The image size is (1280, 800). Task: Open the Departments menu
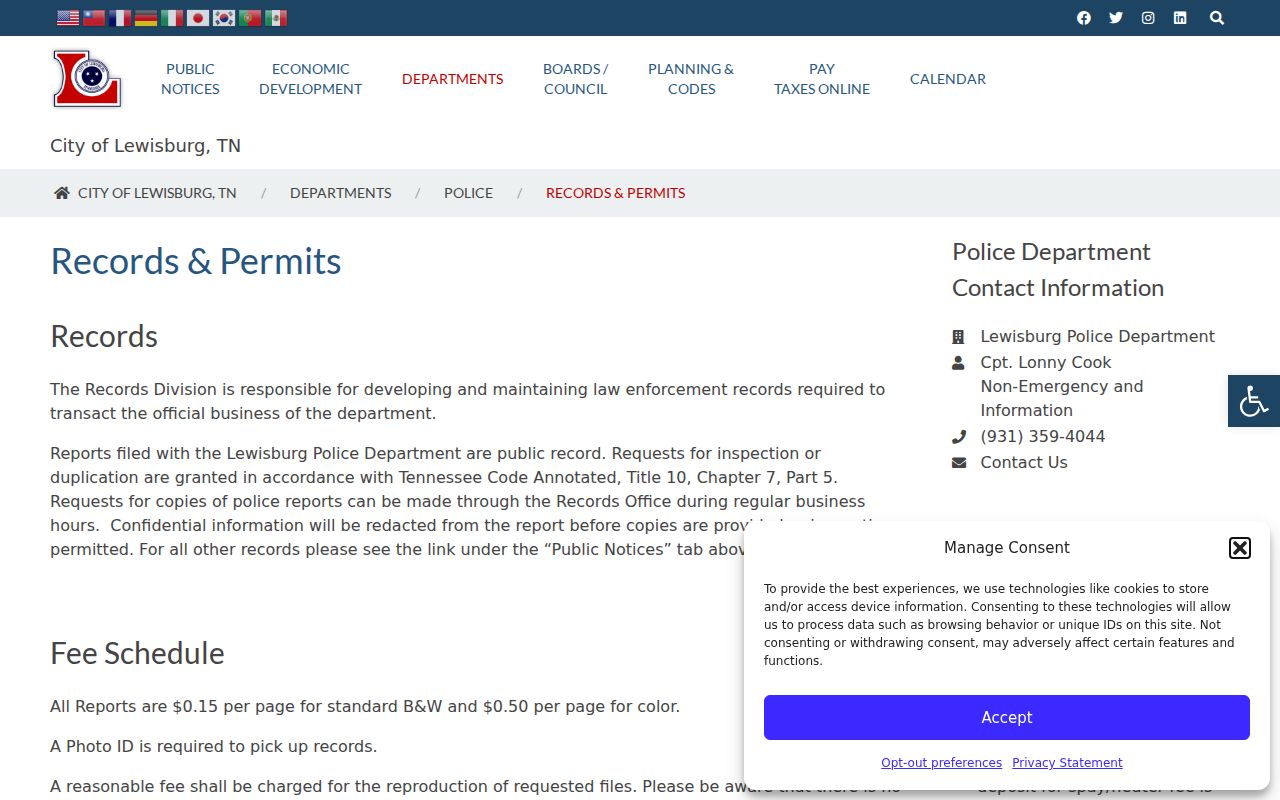click(x=452, y=79)
